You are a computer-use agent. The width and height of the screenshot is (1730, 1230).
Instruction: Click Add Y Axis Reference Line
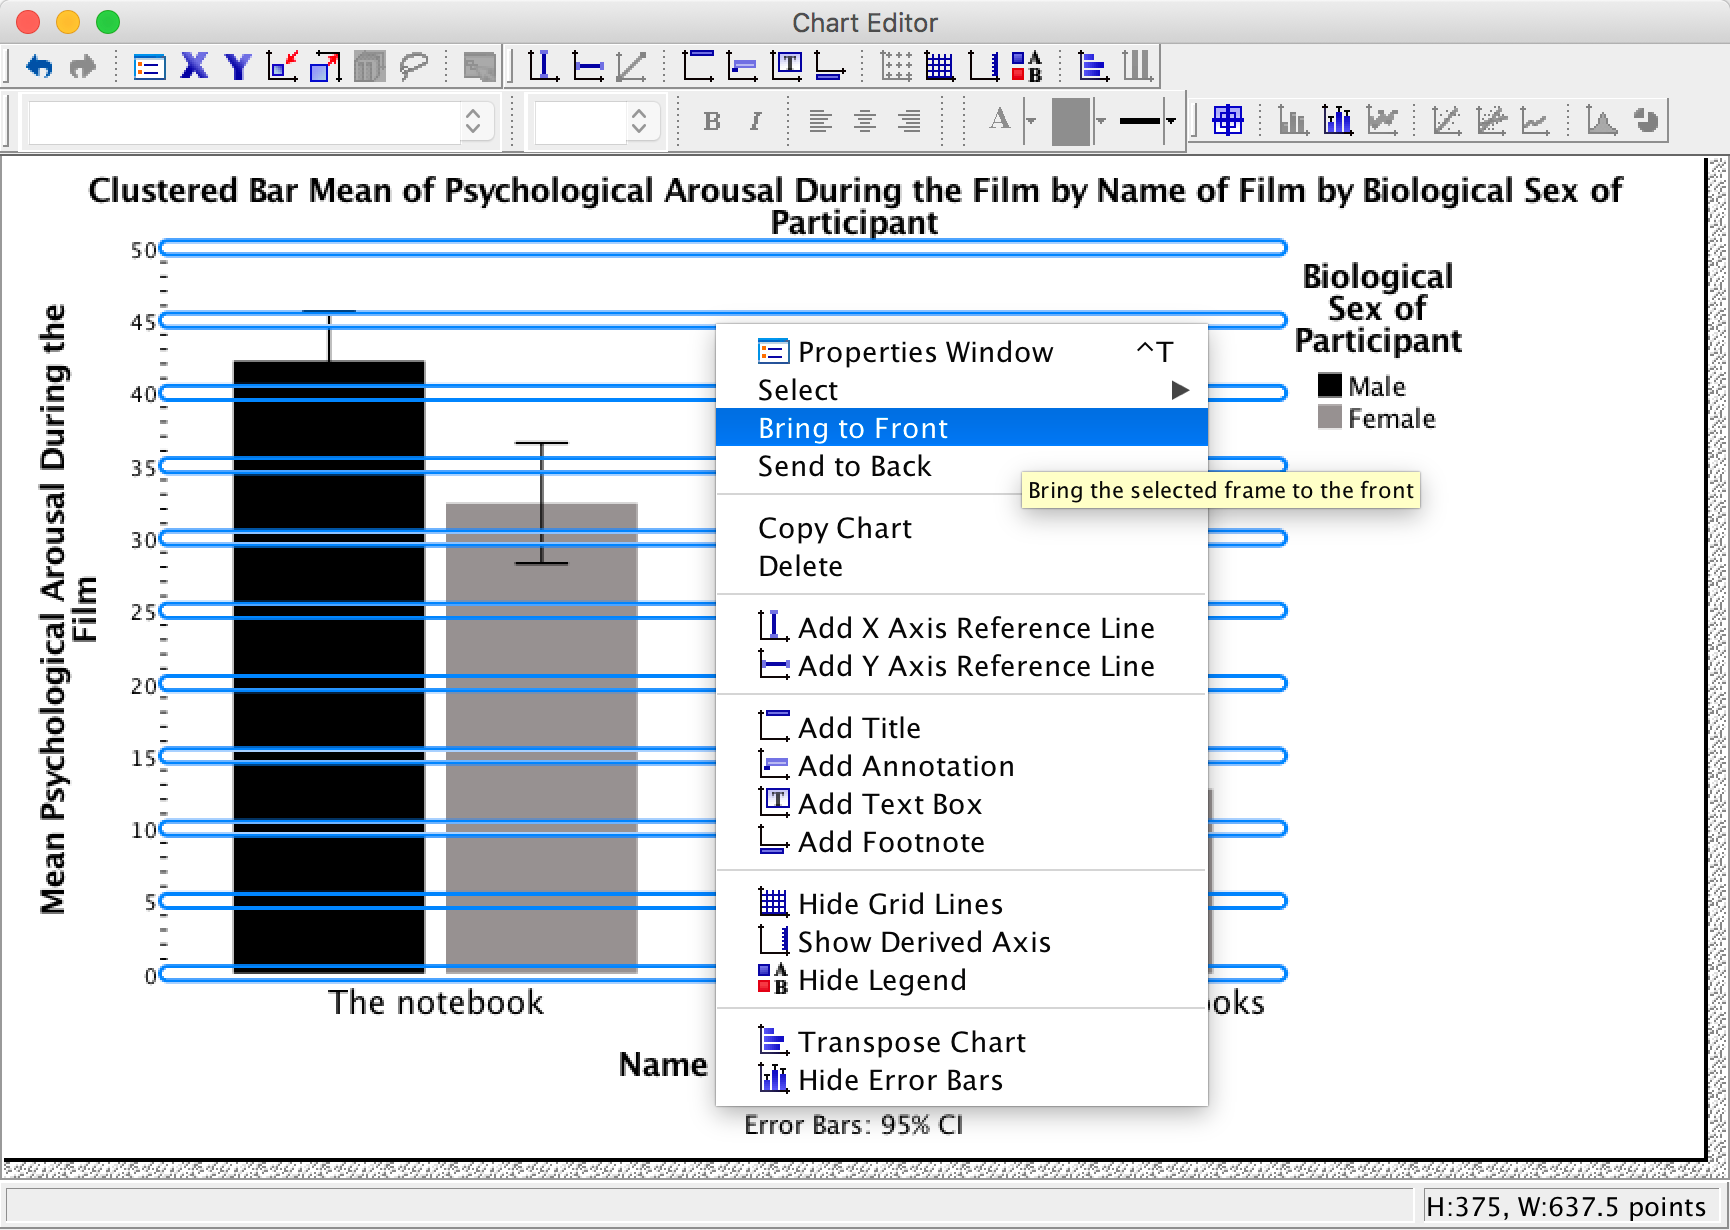pyautogui.click(x=975, y=666)
